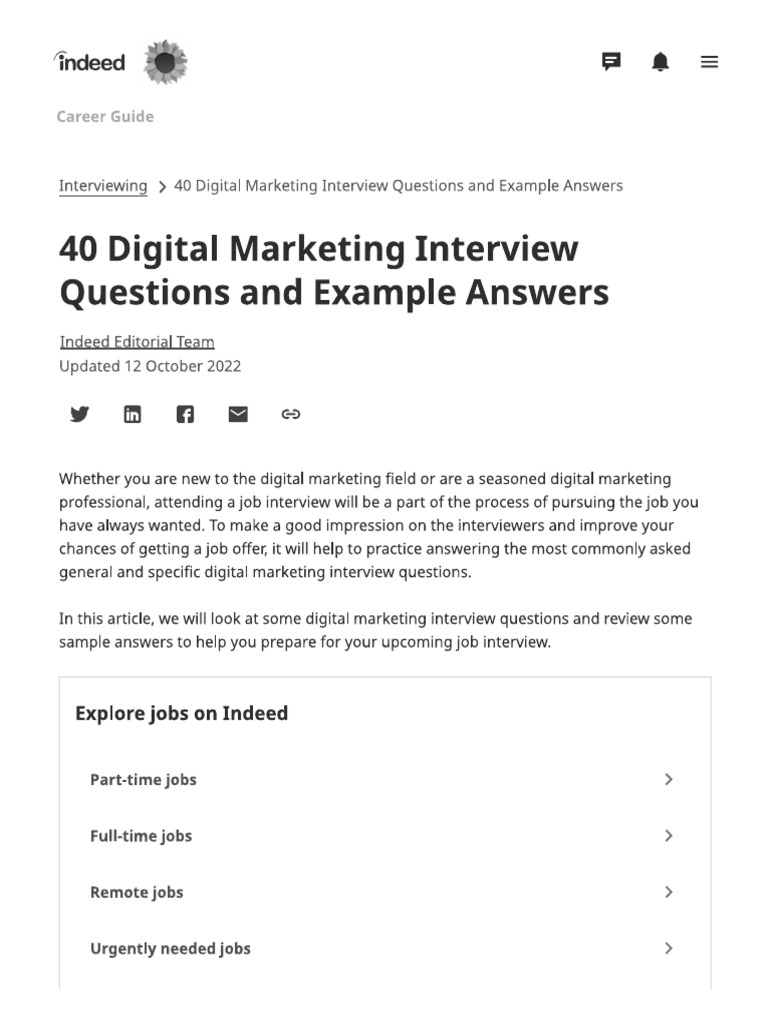The height and width of the screenshot is (1024, 768).
Task: Share article on Twitter
Action: (80, 414)
